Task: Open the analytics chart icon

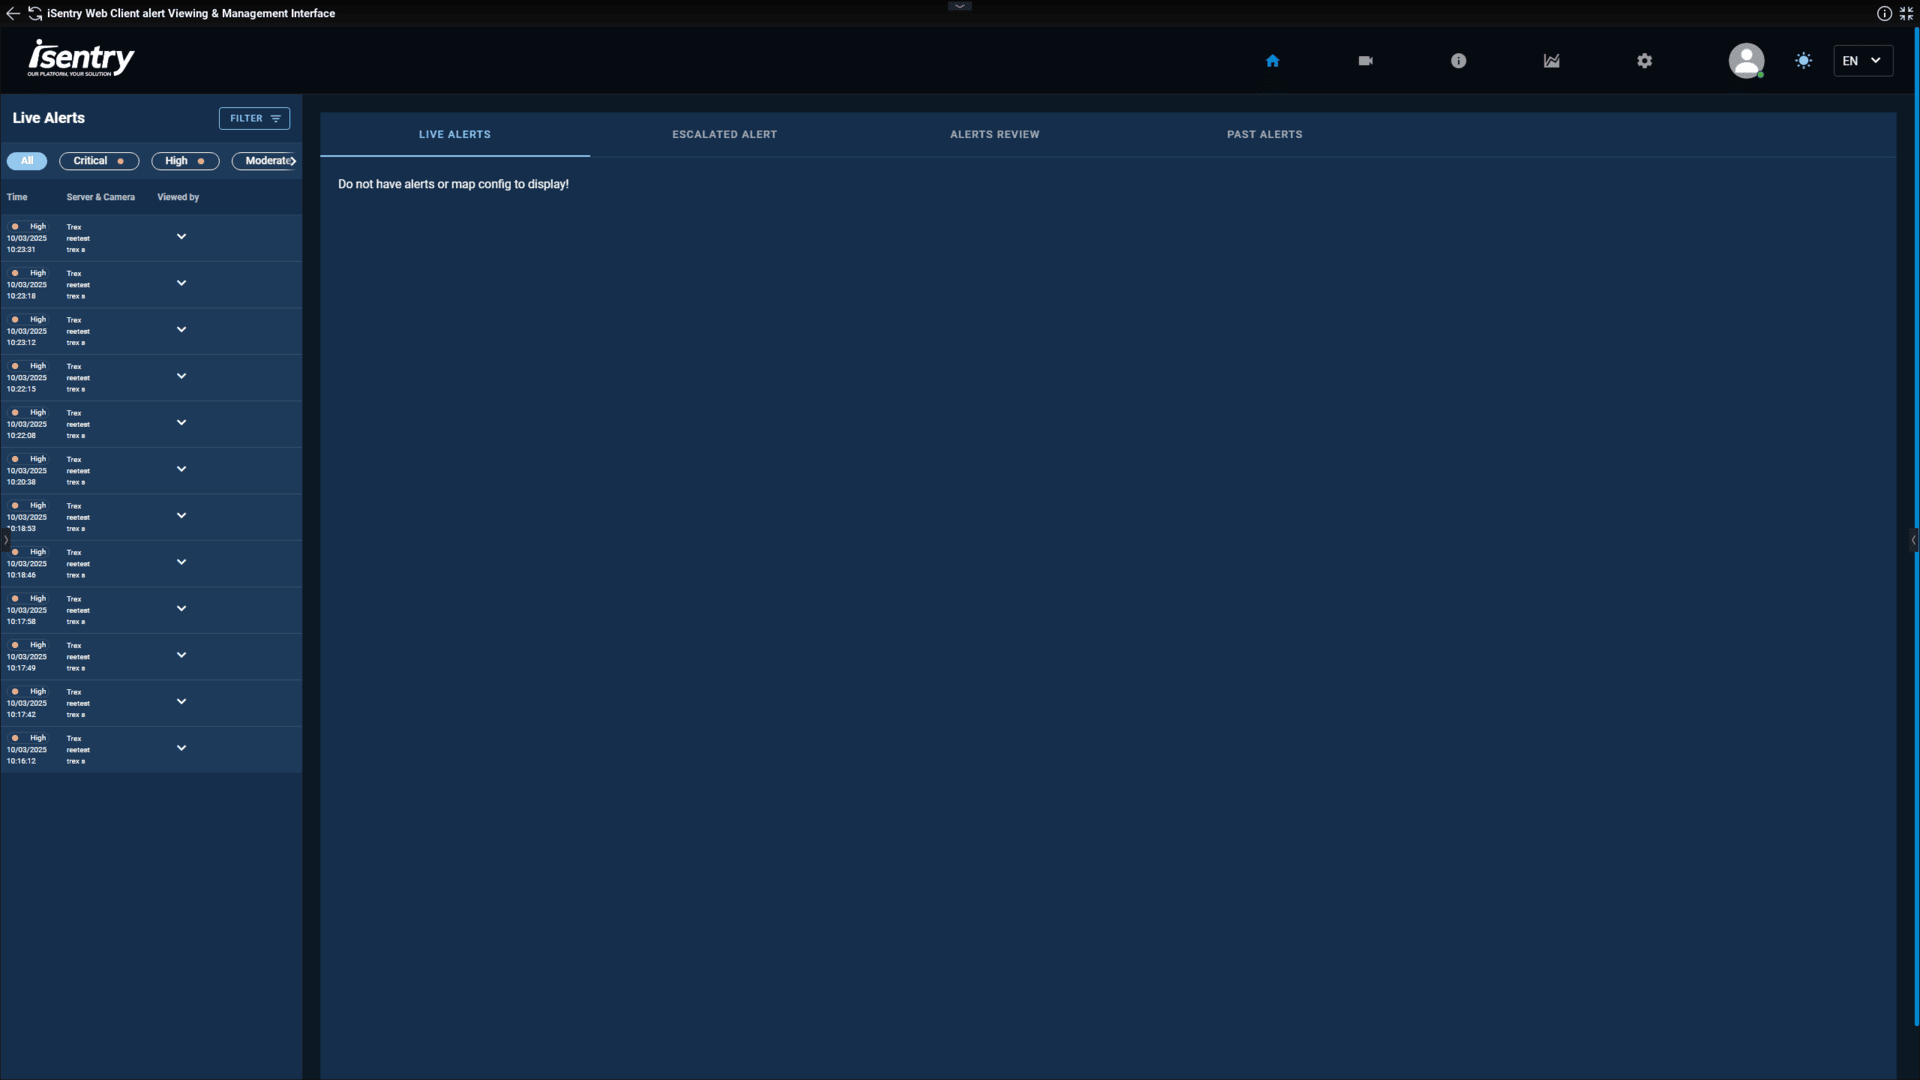Action: click(x=1551, y=61)
